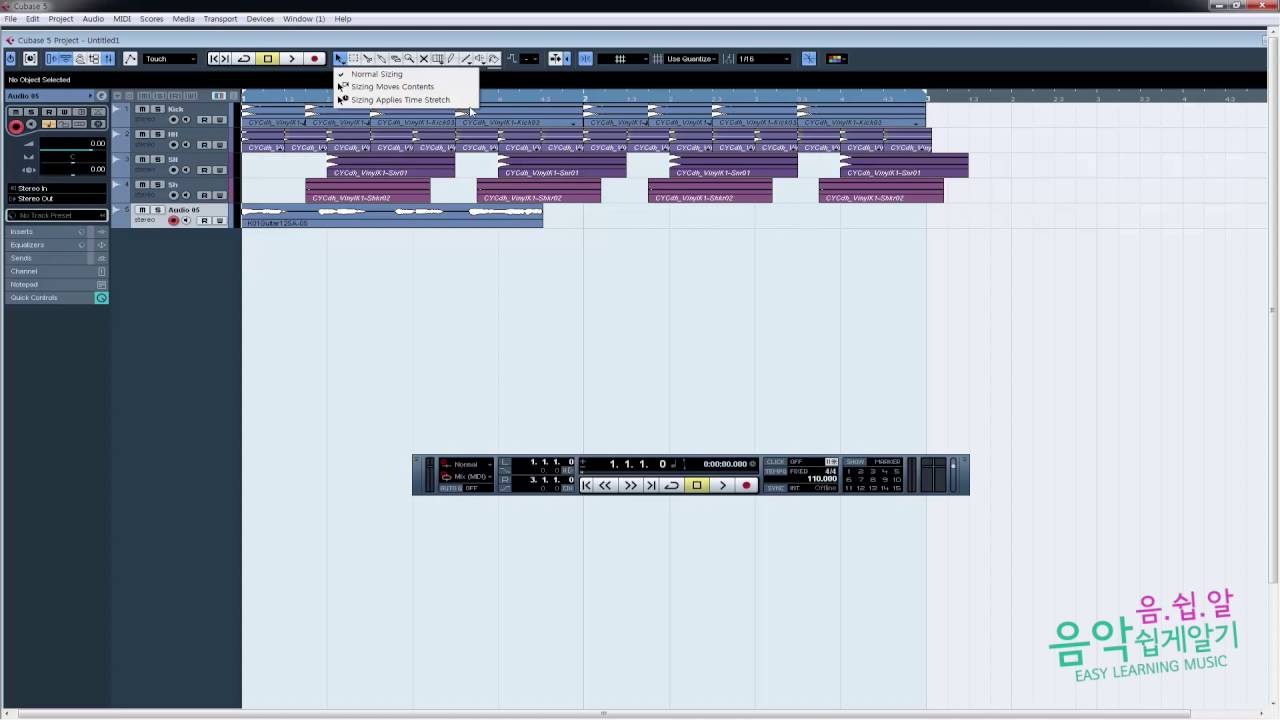Viewport: 1280px width, 720px height.
Task: Solo the Audio 05 track in track list
Action: click(157, 210)
